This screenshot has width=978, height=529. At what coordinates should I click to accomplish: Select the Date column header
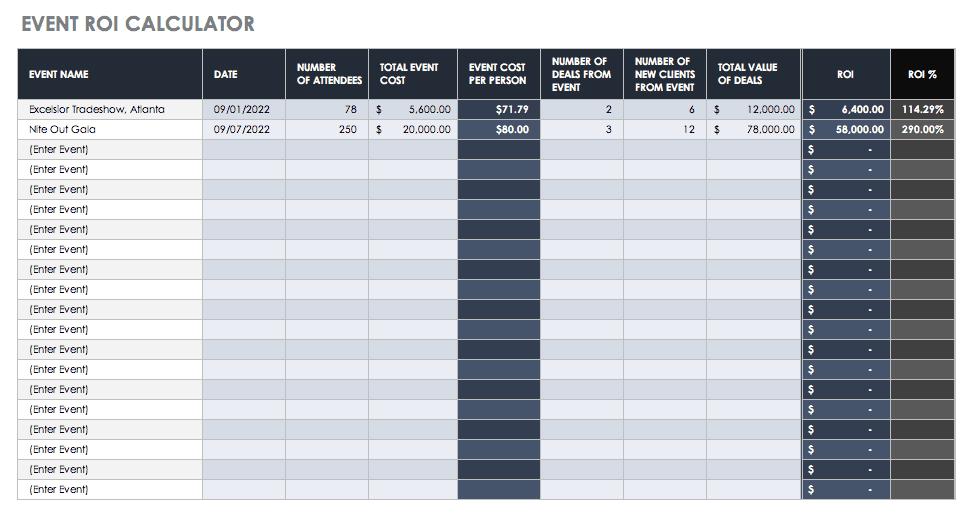[x=225, y=74]
